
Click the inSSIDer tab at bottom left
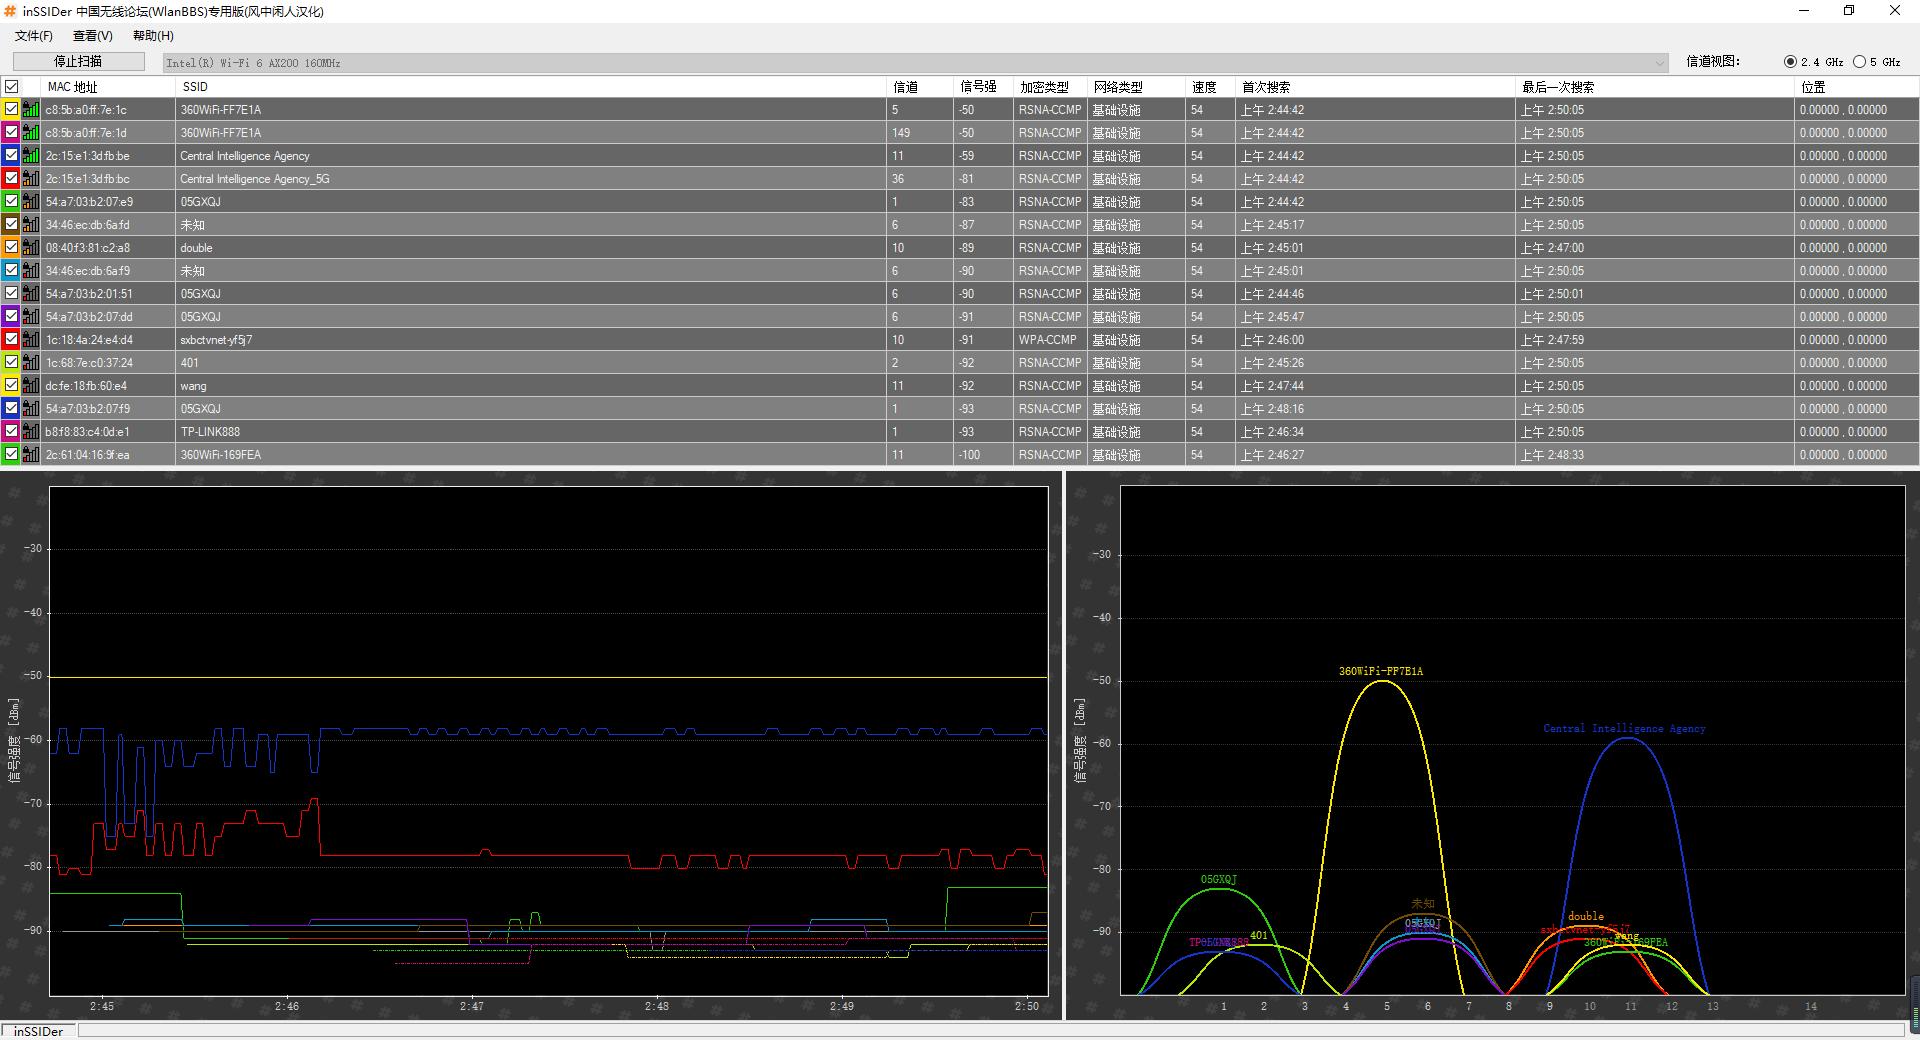click(x=39, y=1031)
